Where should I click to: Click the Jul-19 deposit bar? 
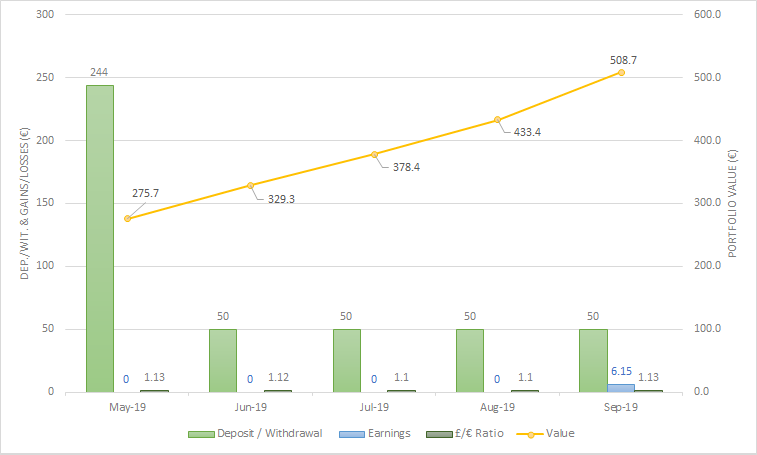[x=346, y=360]
